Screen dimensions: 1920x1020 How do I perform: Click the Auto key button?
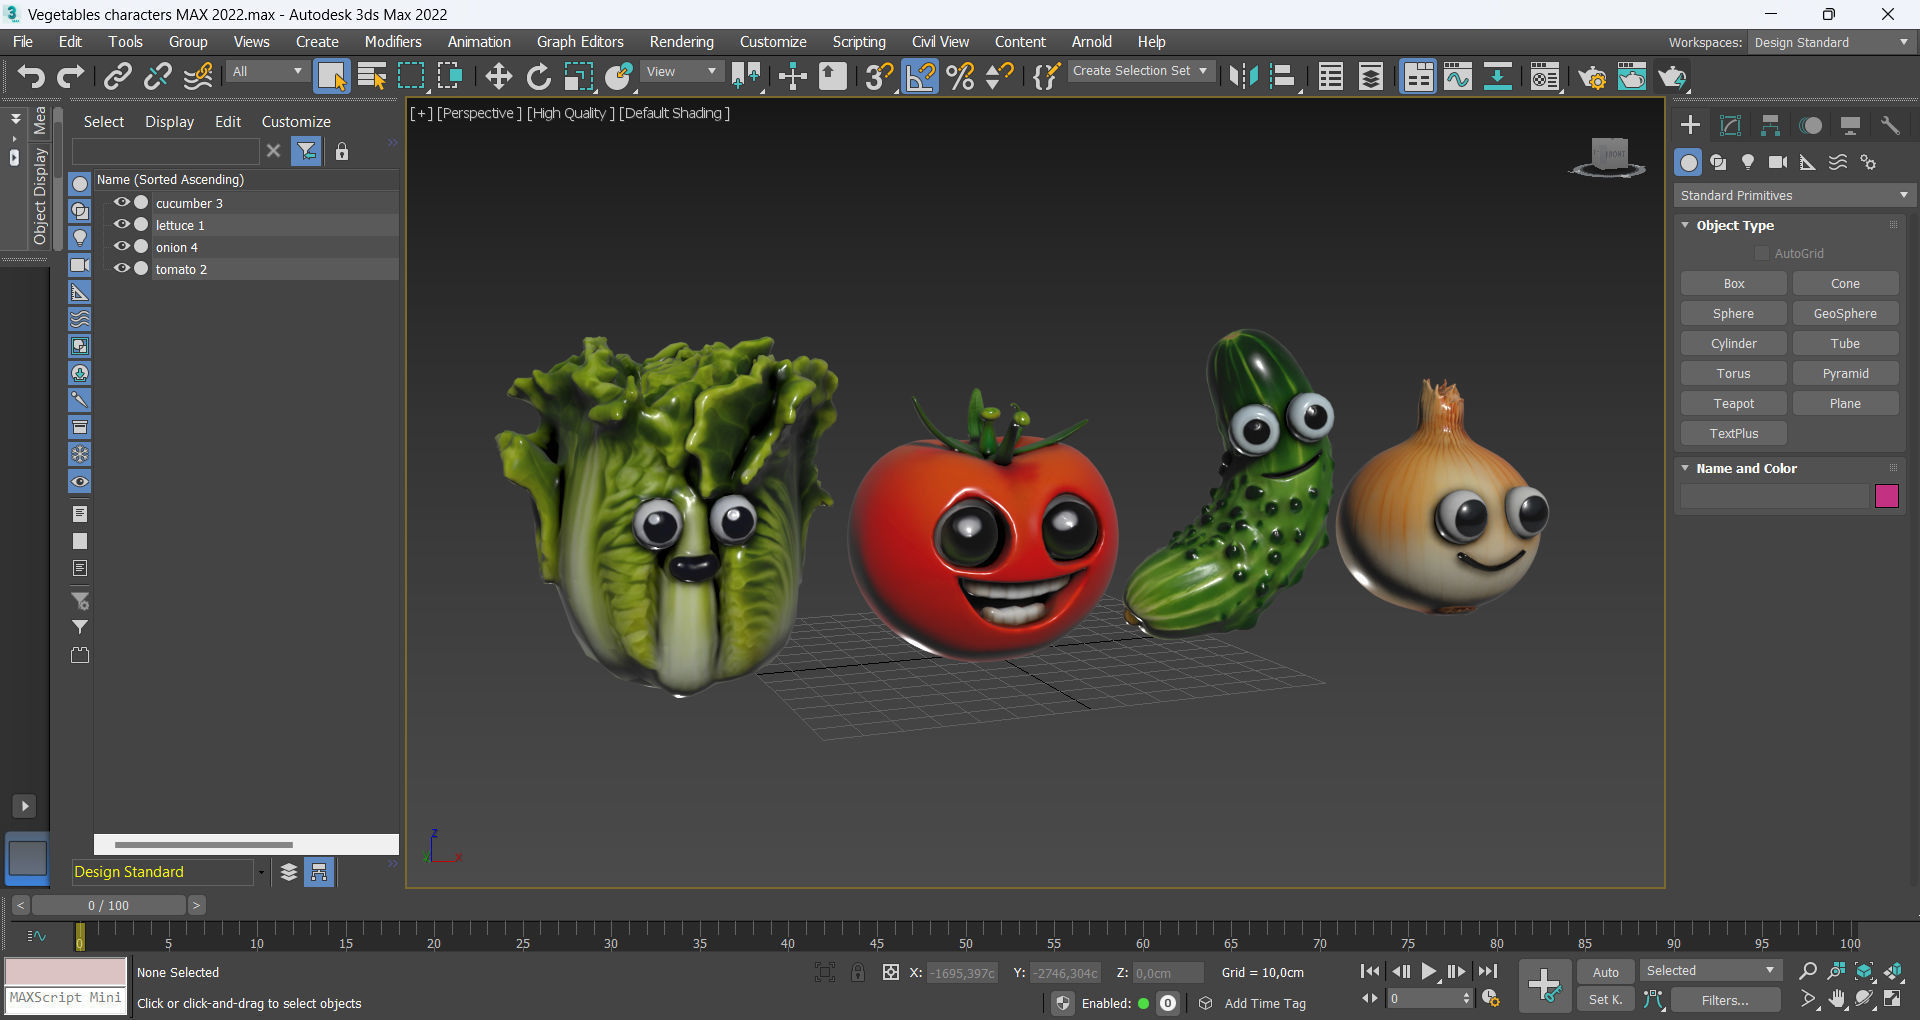(x=1605, y=972)
